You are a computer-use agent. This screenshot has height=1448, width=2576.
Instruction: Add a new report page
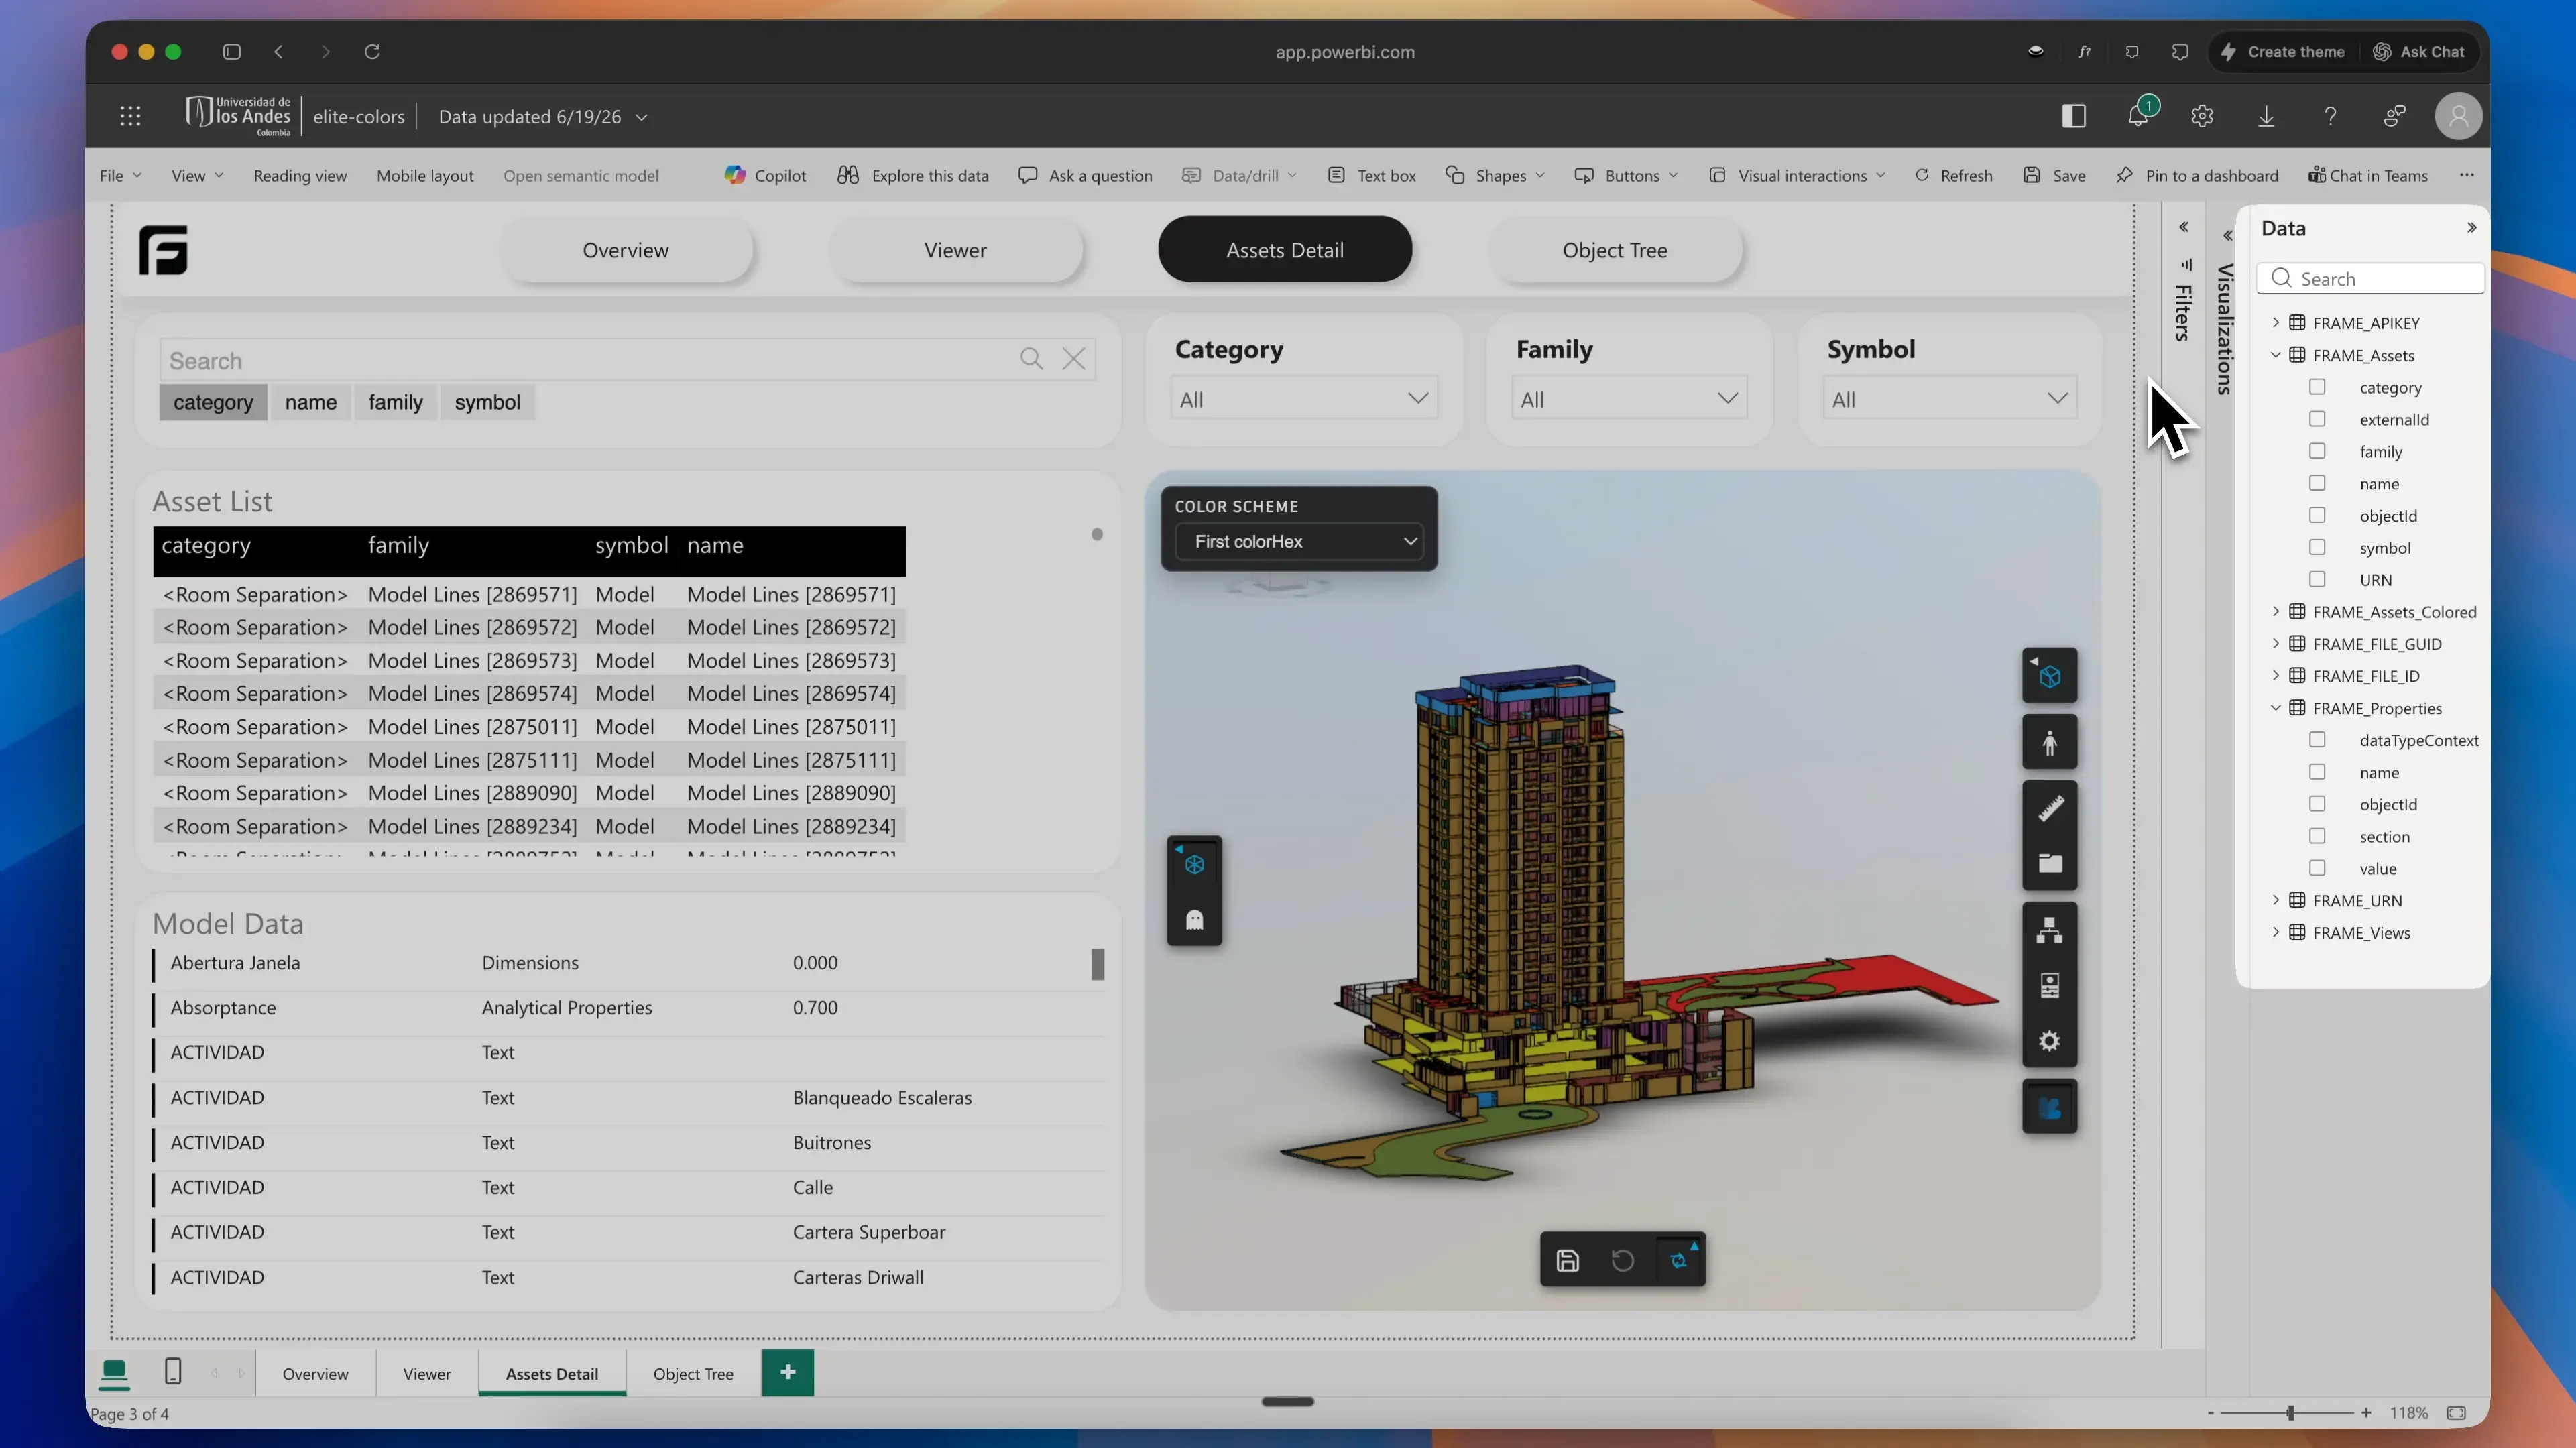click(788, 1372)
